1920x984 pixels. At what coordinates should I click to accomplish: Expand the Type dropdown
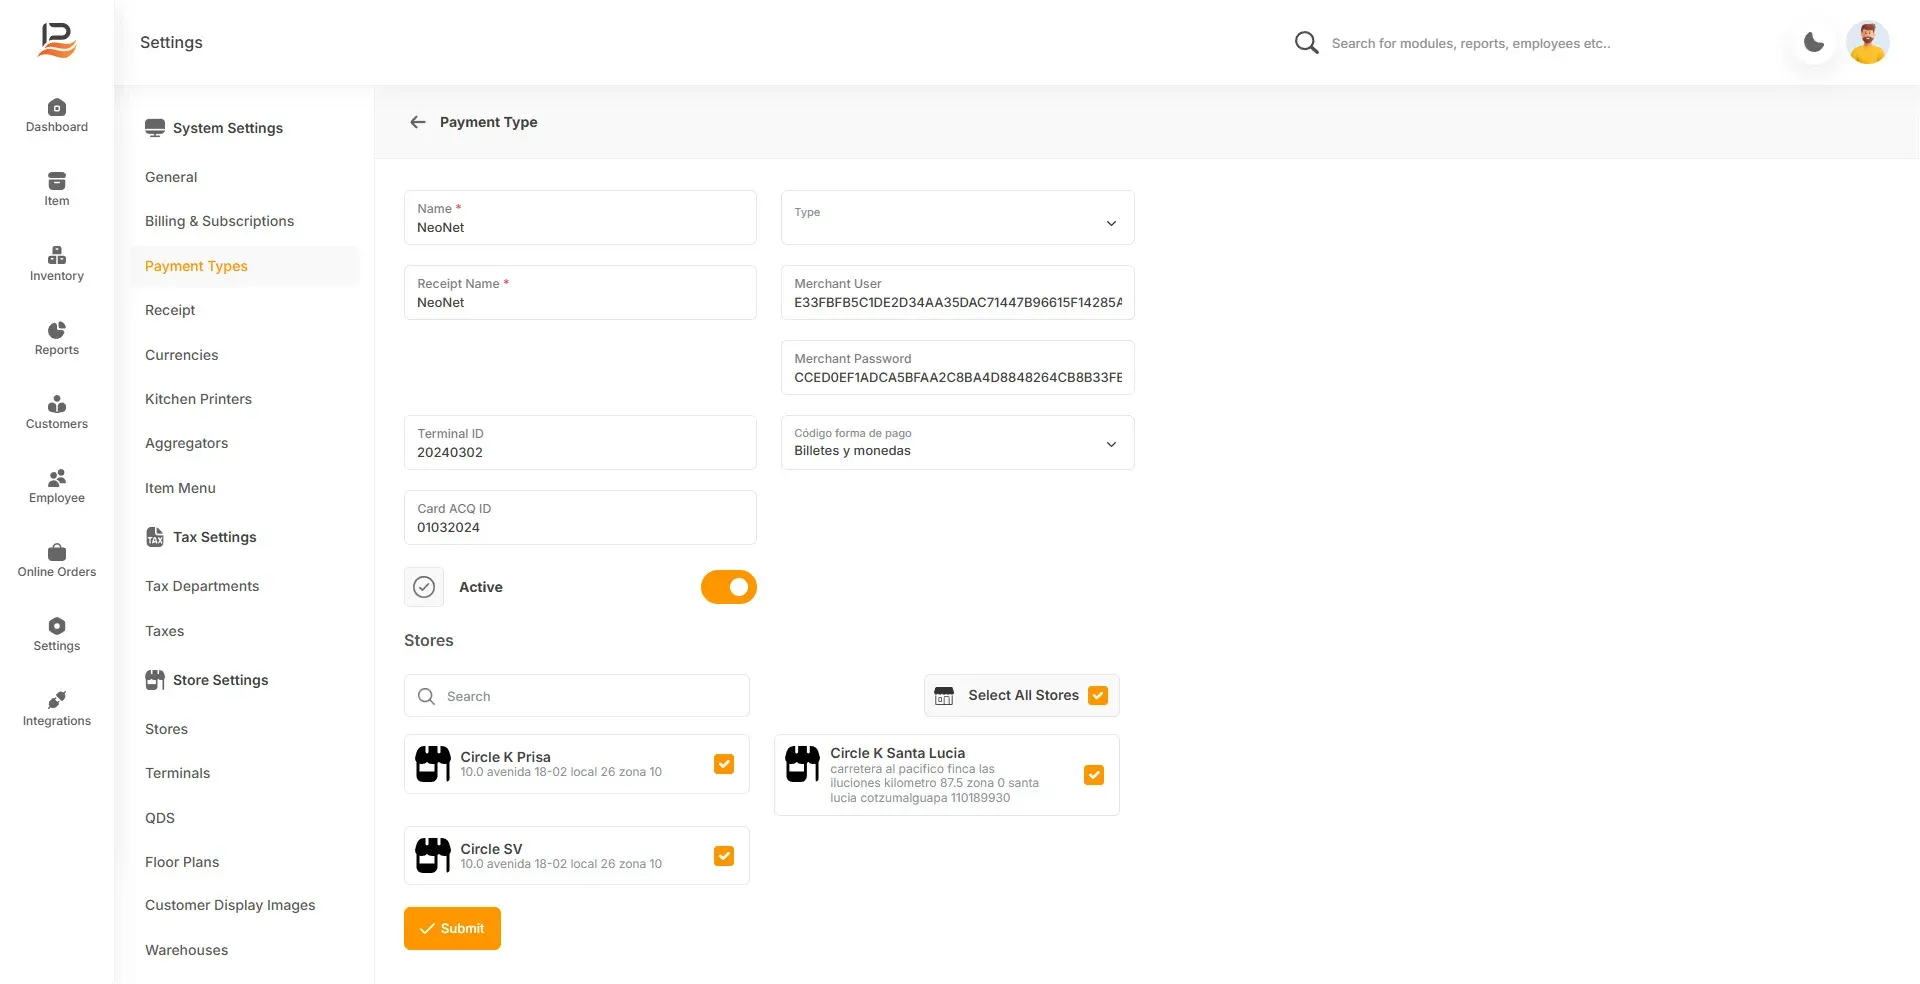[x=958, y=217]
